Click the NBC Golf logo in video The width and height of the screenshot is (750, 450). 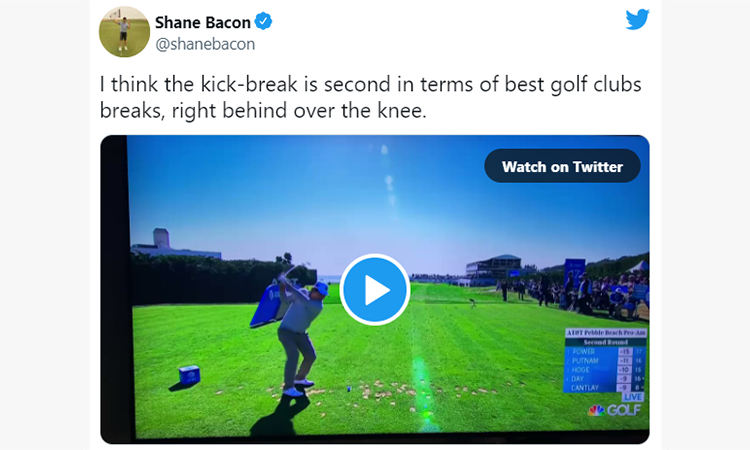pos(614,410)
